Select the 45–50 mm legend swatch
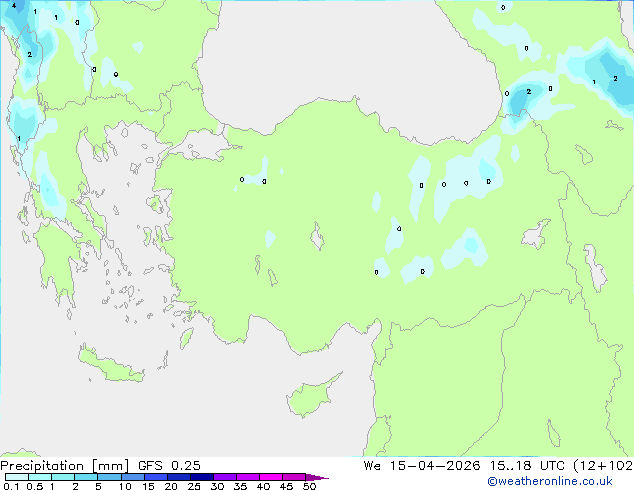634x490 pixels. 294,477
